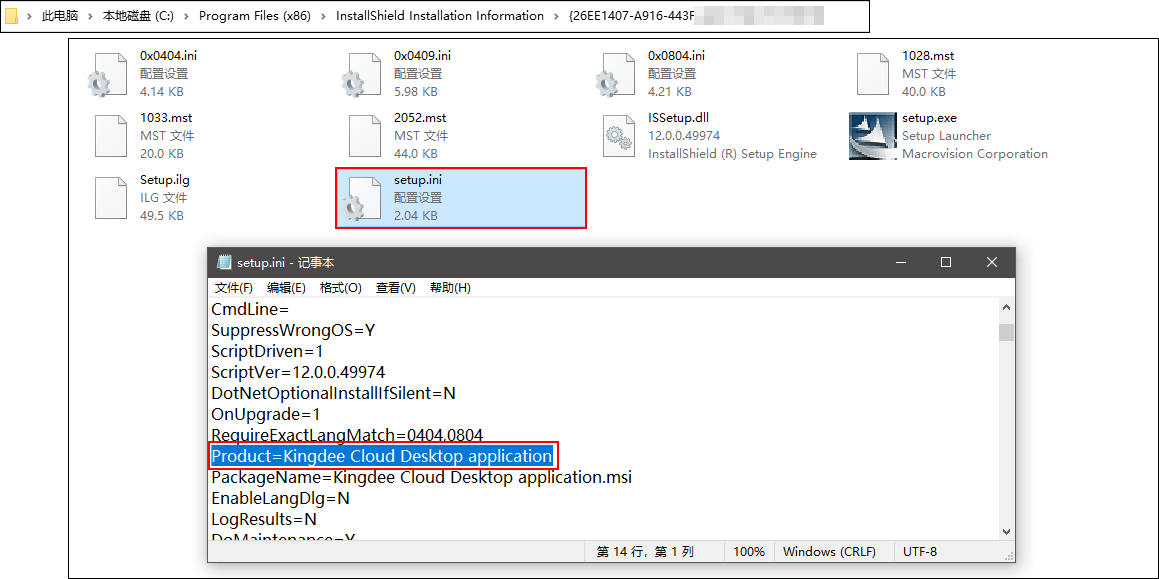The width and height of the screenshot is (1159, 579).
Task: Click Notepad scrollbar down arrow
Action: point(1006,531)
